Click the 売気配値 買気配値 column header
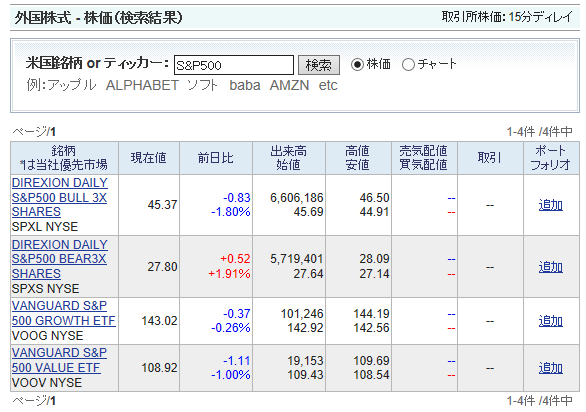Image resolution: width=586 pixels, height=412 pixels. coord(424,158)
